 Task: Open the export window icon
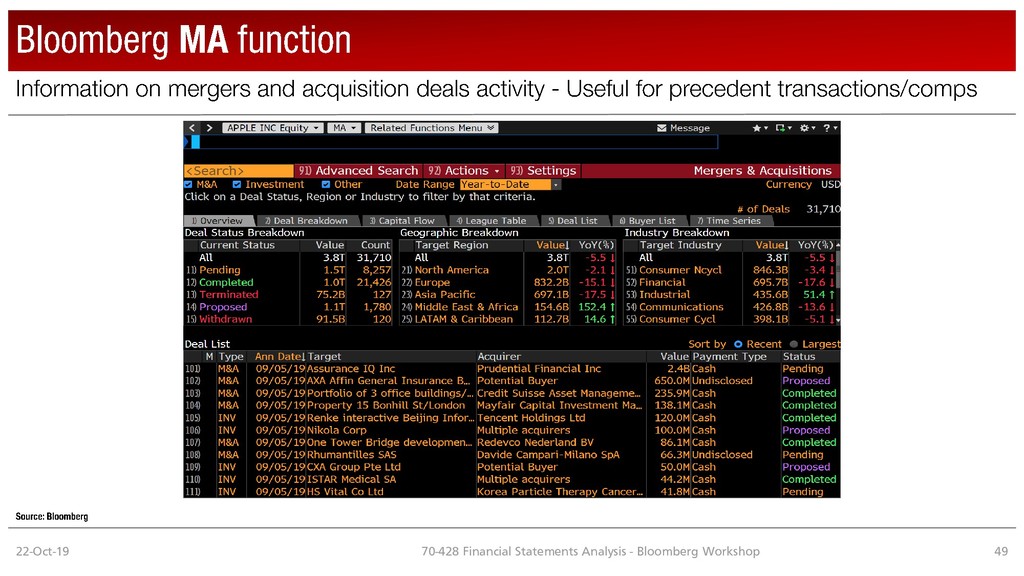click(780, 128)
